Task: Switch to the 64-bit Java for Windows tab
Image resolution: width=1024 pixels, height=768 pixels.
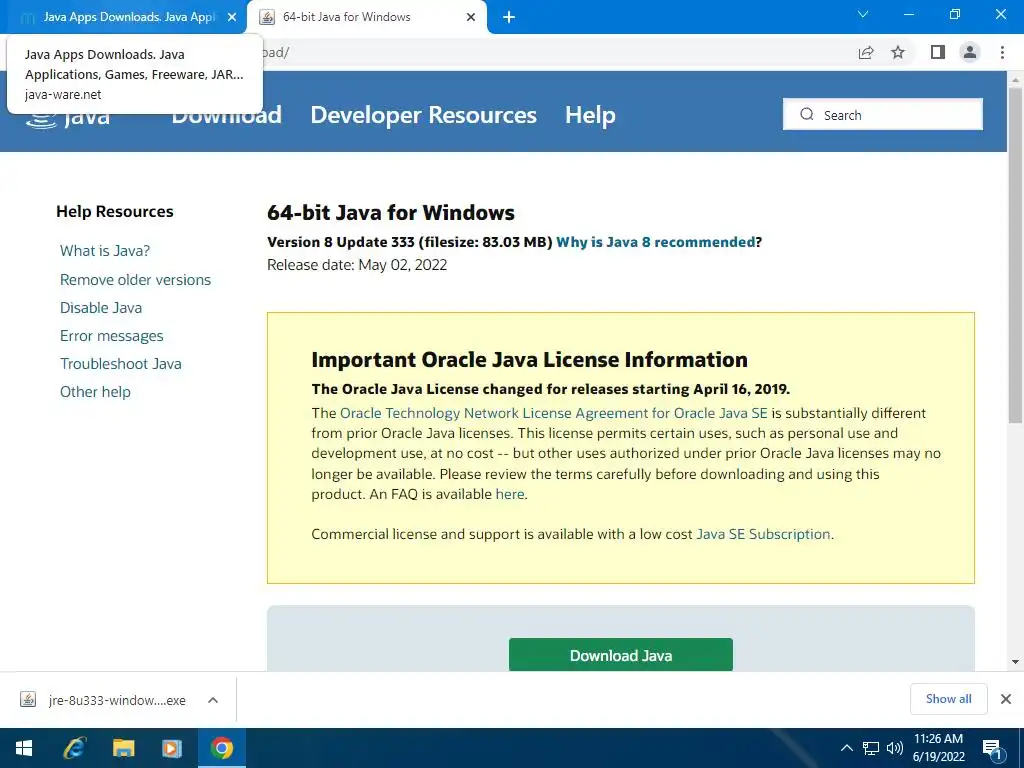Action: click(366, 17)
